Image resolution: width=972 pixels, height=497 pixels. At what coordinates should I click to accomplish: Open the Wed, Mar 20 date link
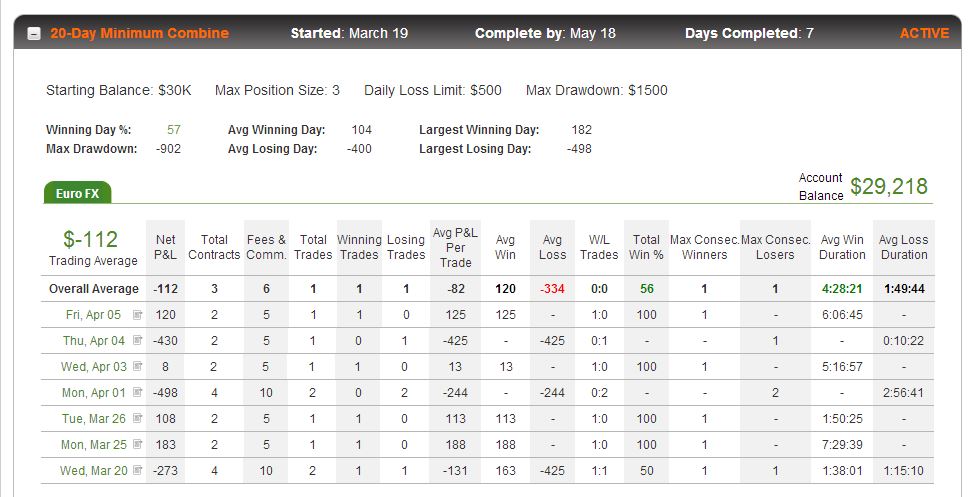(x=94, y=471)
